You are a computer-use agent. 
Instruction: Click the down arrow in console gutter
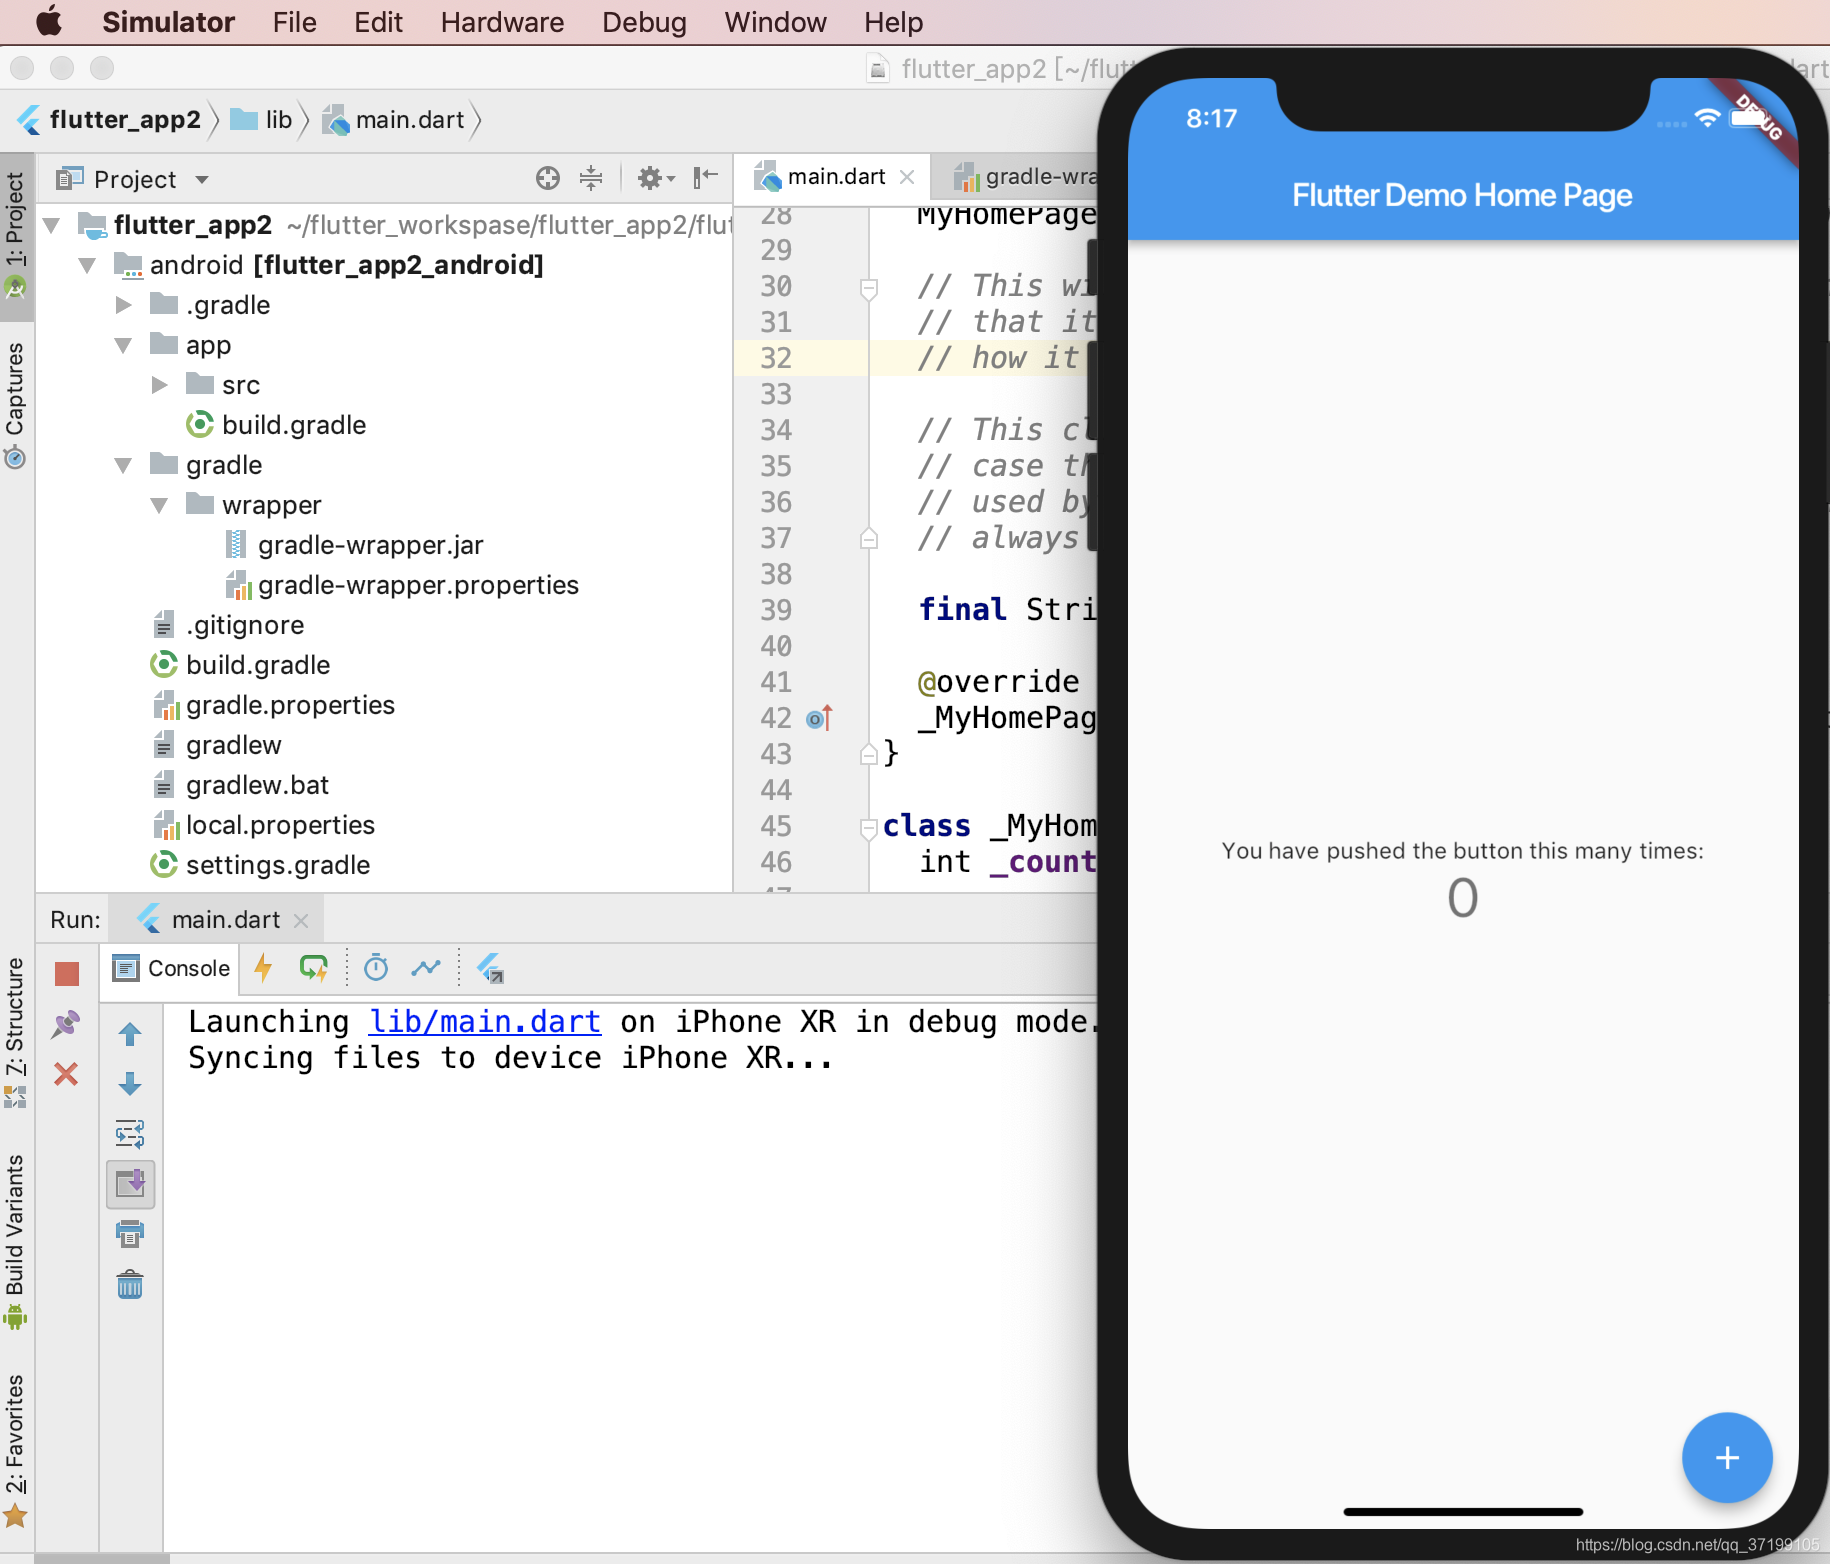click(x=130, y=1084)
